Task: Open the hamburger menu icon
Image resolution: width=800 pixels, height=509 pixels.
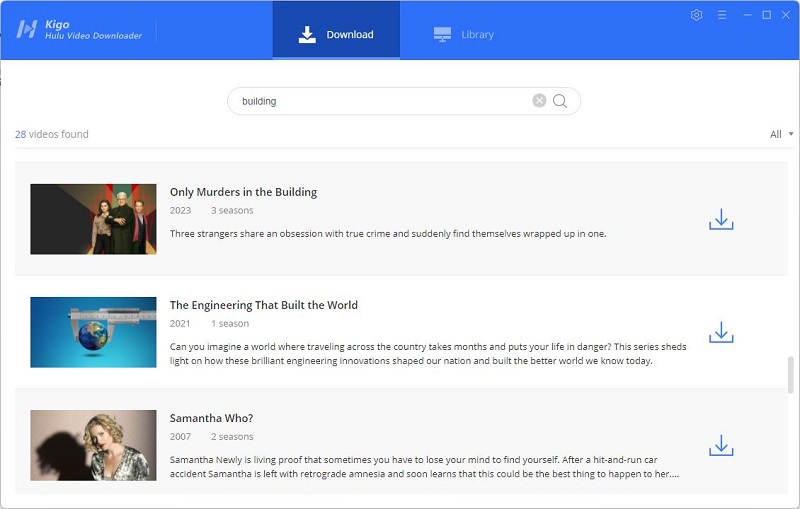Action: [722, 15]
